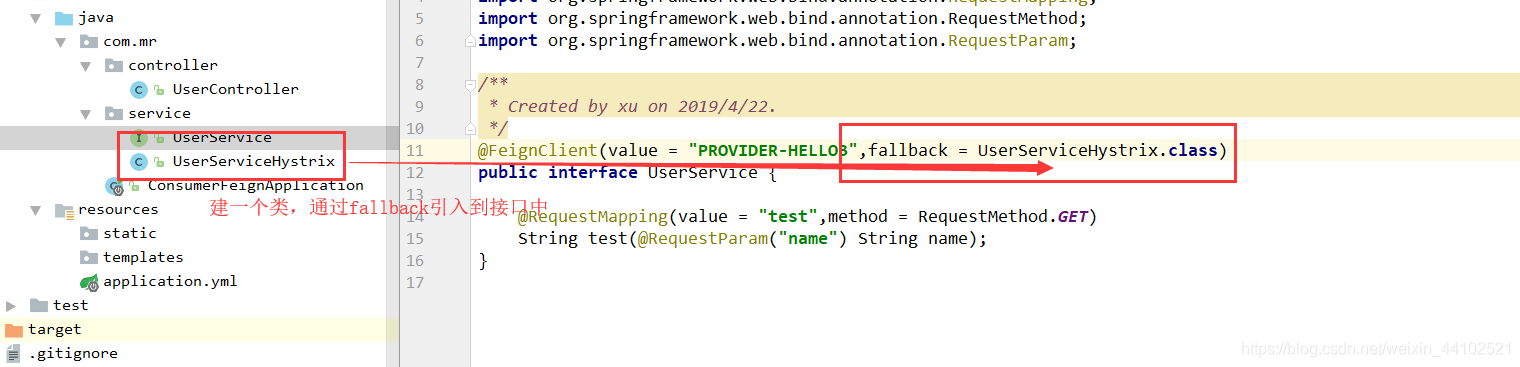This screenshot has height=367, width=1520.
Task: Click RequestMethod.GET in the mapping
Action: pos(1002,216)
